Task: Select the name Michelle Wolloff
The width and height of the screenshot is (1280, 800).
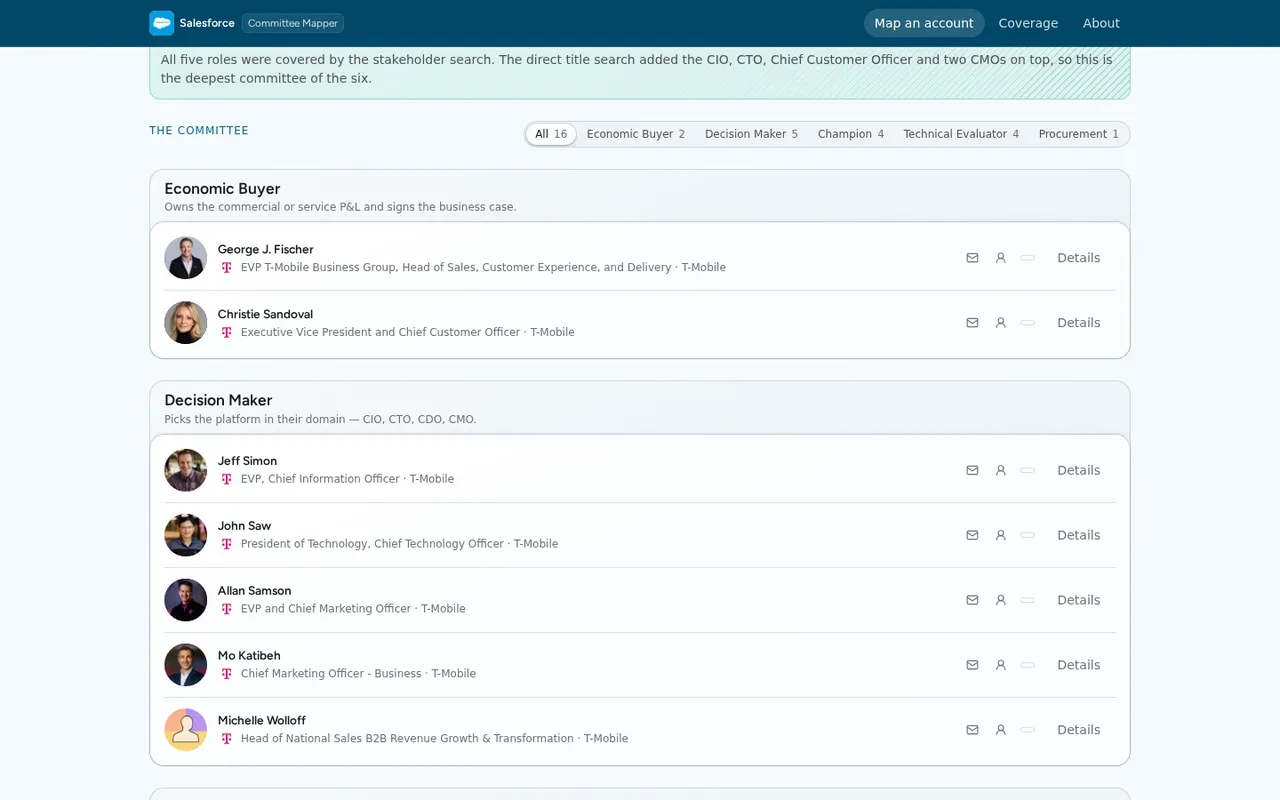Action: point(262,721)
